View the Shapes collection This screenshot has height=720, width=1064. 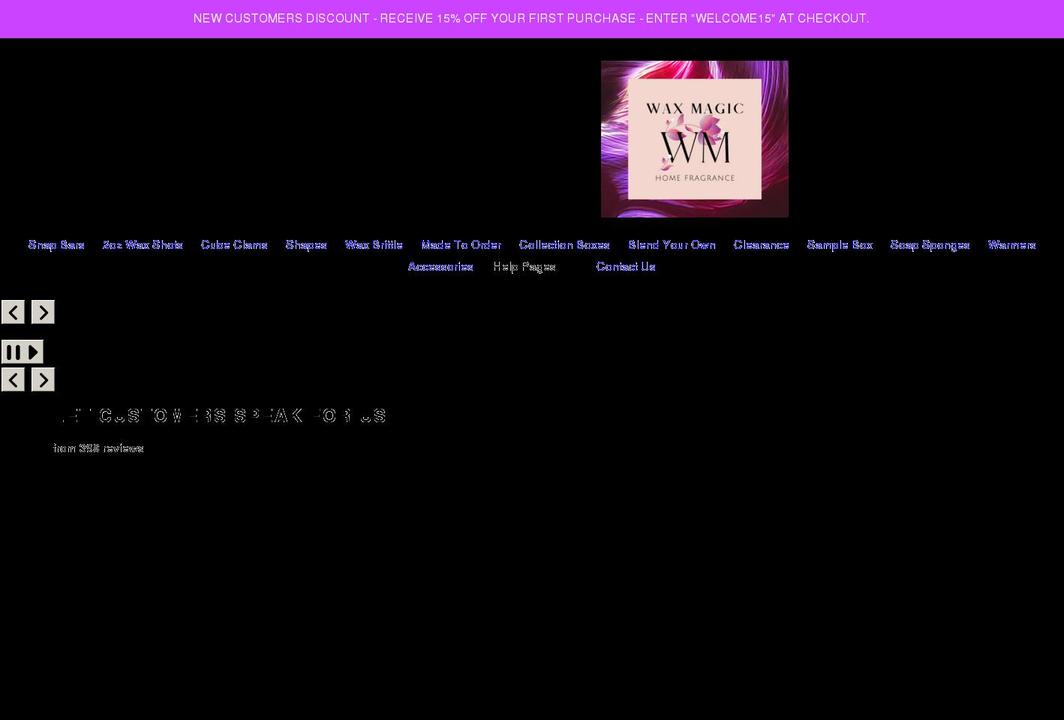(306, 244)
